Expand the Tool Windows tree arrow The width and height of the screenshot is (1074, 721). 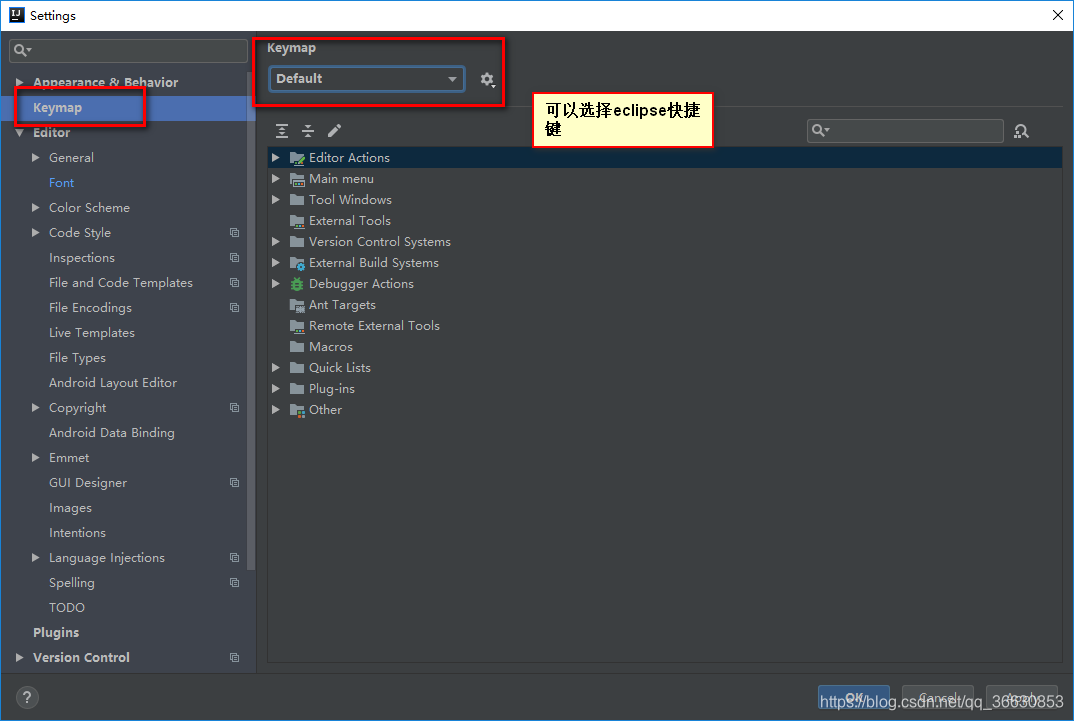[275, 200]
